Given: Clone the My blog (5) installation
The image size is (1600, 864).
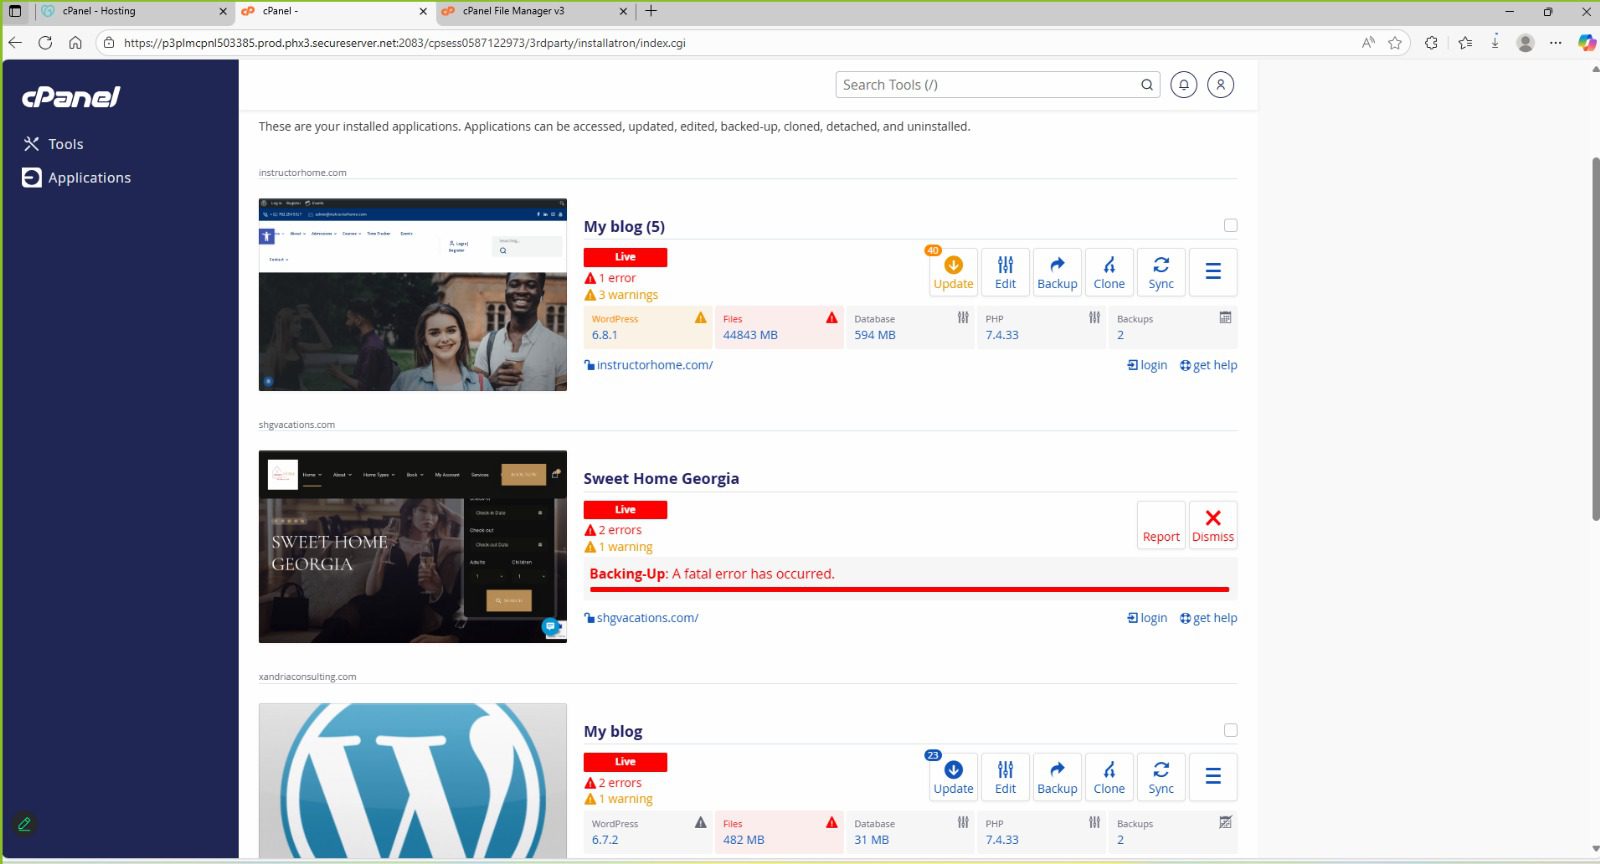Looking at the screenshot, I should (1109, 272).
